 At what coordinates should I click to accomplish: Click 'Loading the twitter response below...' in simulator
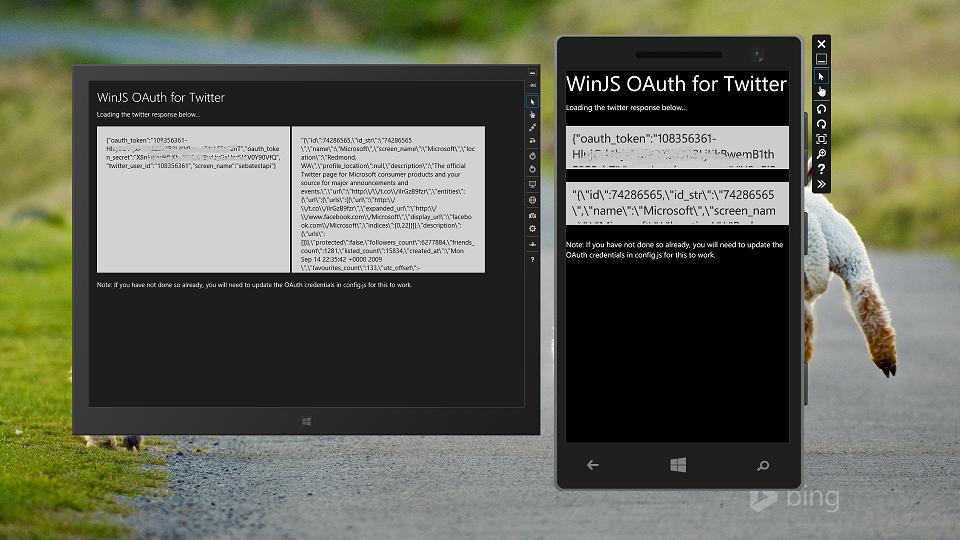coord(148,114)
